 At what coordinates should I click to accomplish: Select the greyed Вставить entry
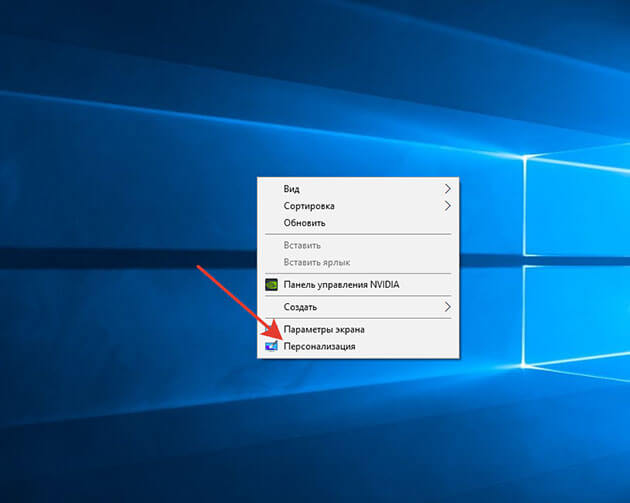(358, 245)
